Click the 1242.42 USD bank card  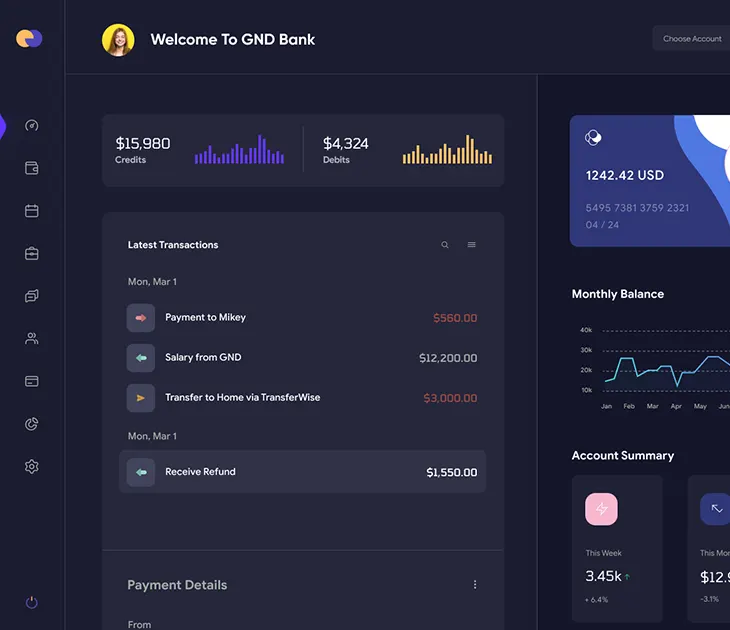coord(650,181)
